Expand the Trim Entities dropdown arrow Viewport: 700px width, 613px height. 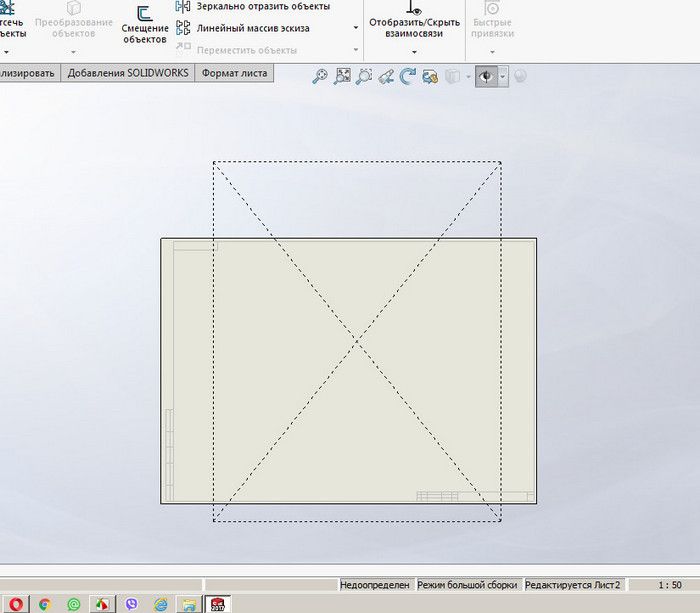(7, 51)
